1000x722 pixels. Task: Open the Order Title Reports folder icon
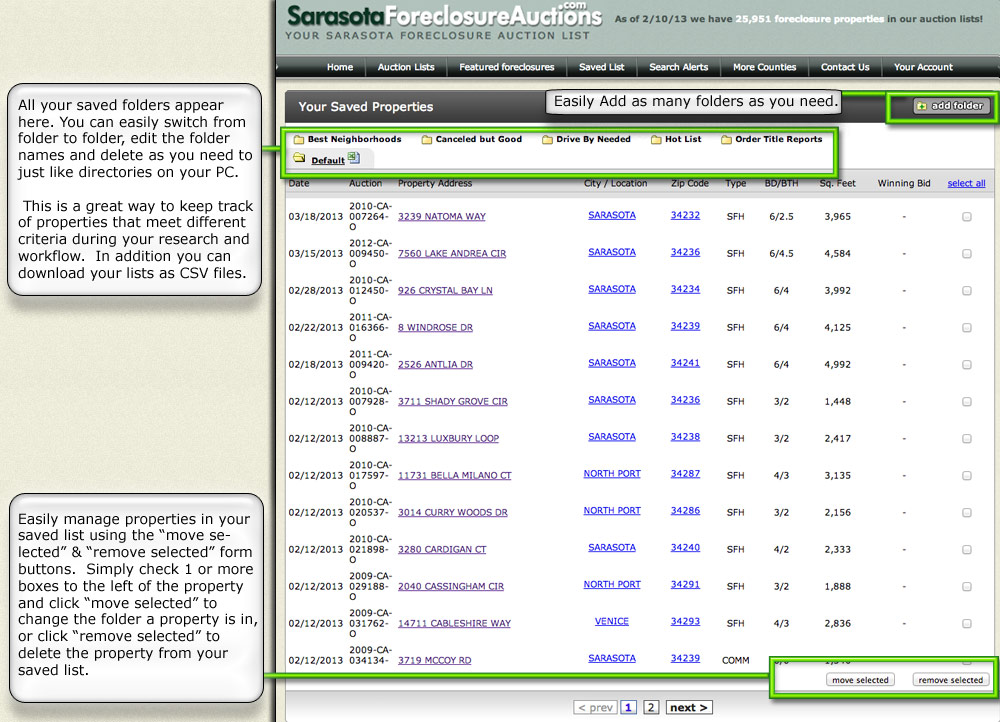726,140
